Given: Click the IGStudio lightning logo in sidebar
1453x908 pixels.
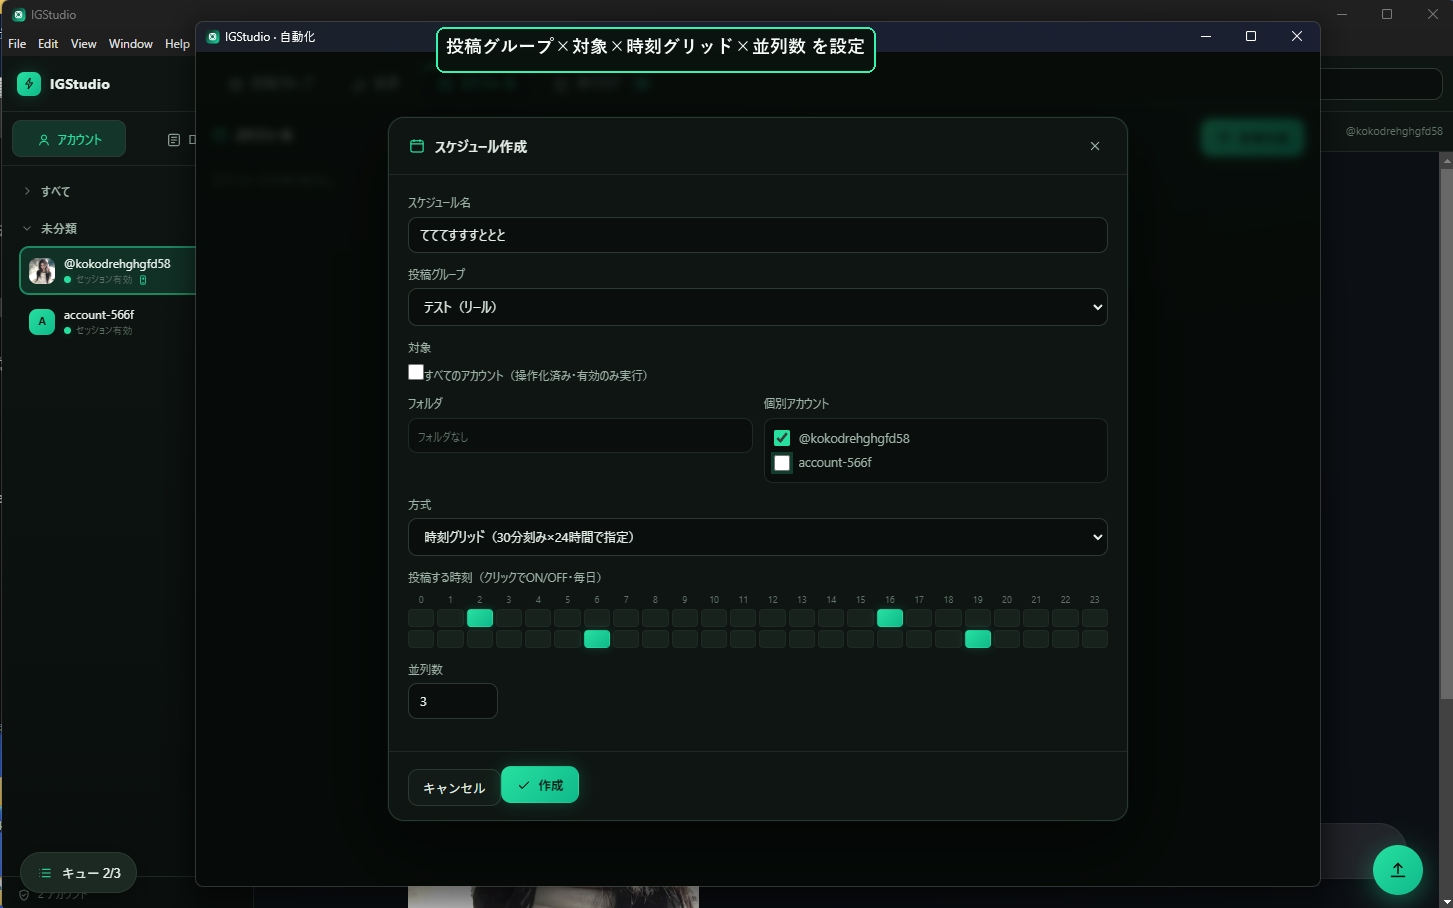Looking at the screenshot, I should click(x=29, y=84).
